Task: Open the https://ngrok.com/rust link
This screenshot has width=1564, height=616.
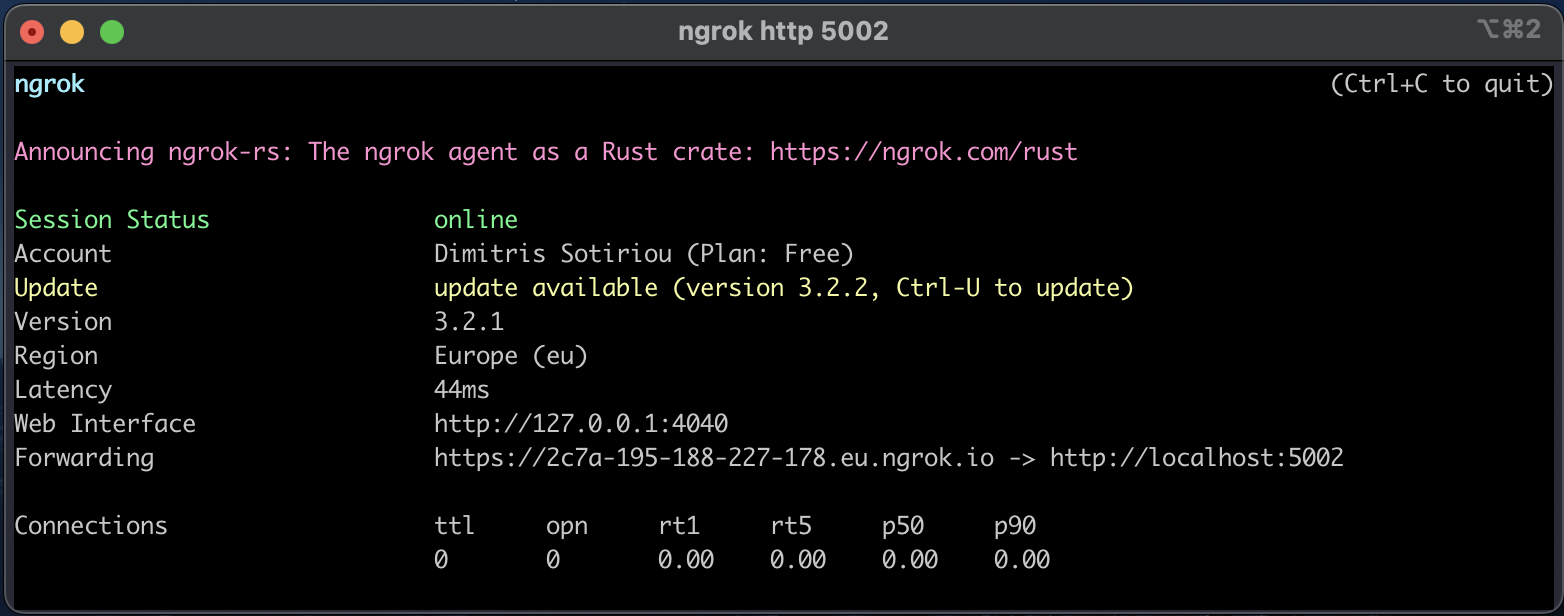Action: coord(924,152)
